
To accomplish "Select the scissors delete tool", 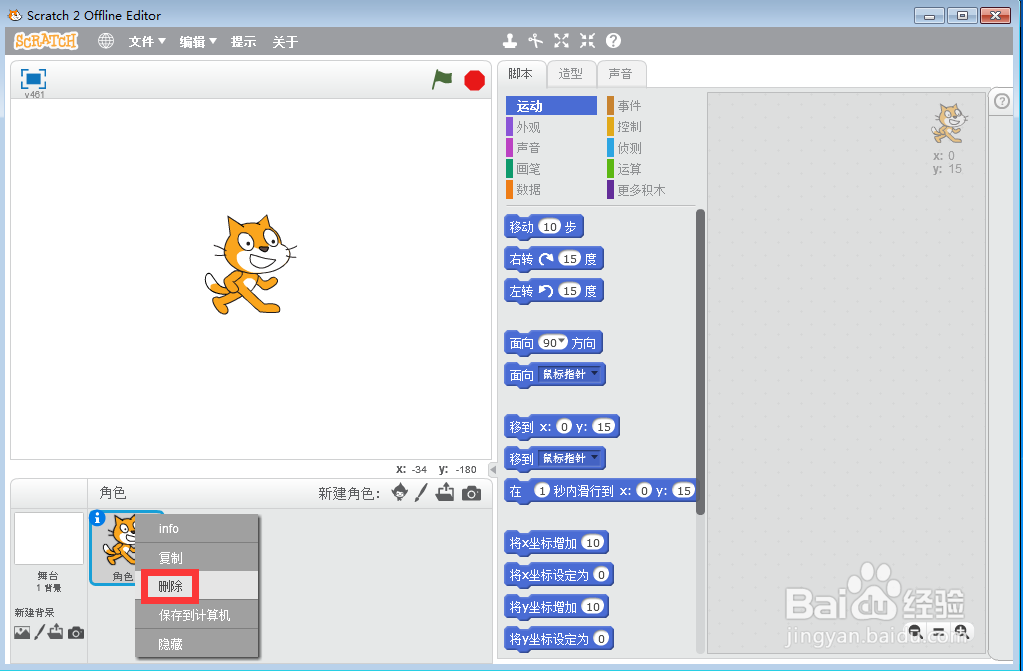I will [x=535, y=41].
